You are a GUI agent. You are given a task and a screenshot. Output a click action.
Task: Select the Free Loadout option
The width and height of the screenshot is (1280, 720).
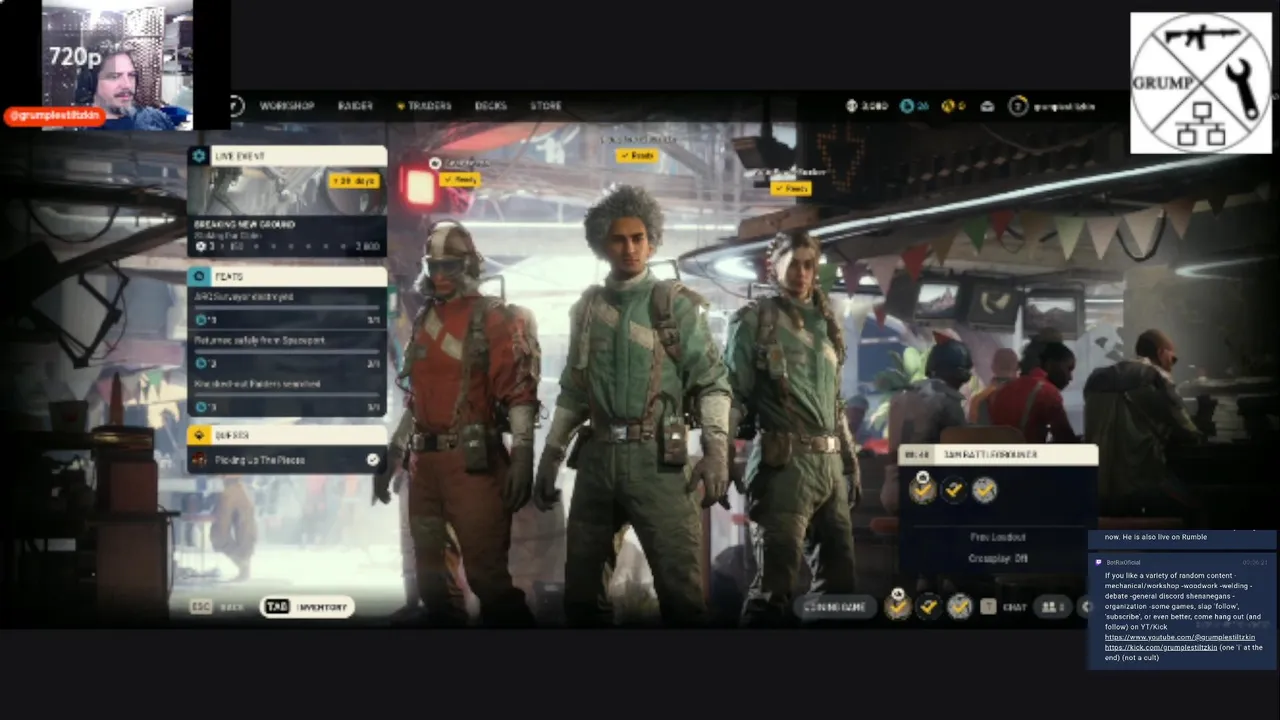(x=997, y=537)
